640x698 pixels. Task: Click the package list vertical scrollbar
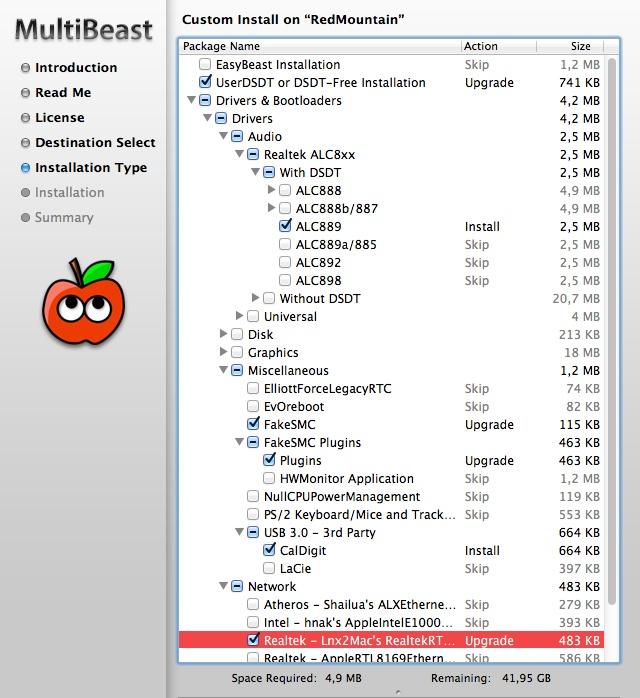click(x=612, y=331)
